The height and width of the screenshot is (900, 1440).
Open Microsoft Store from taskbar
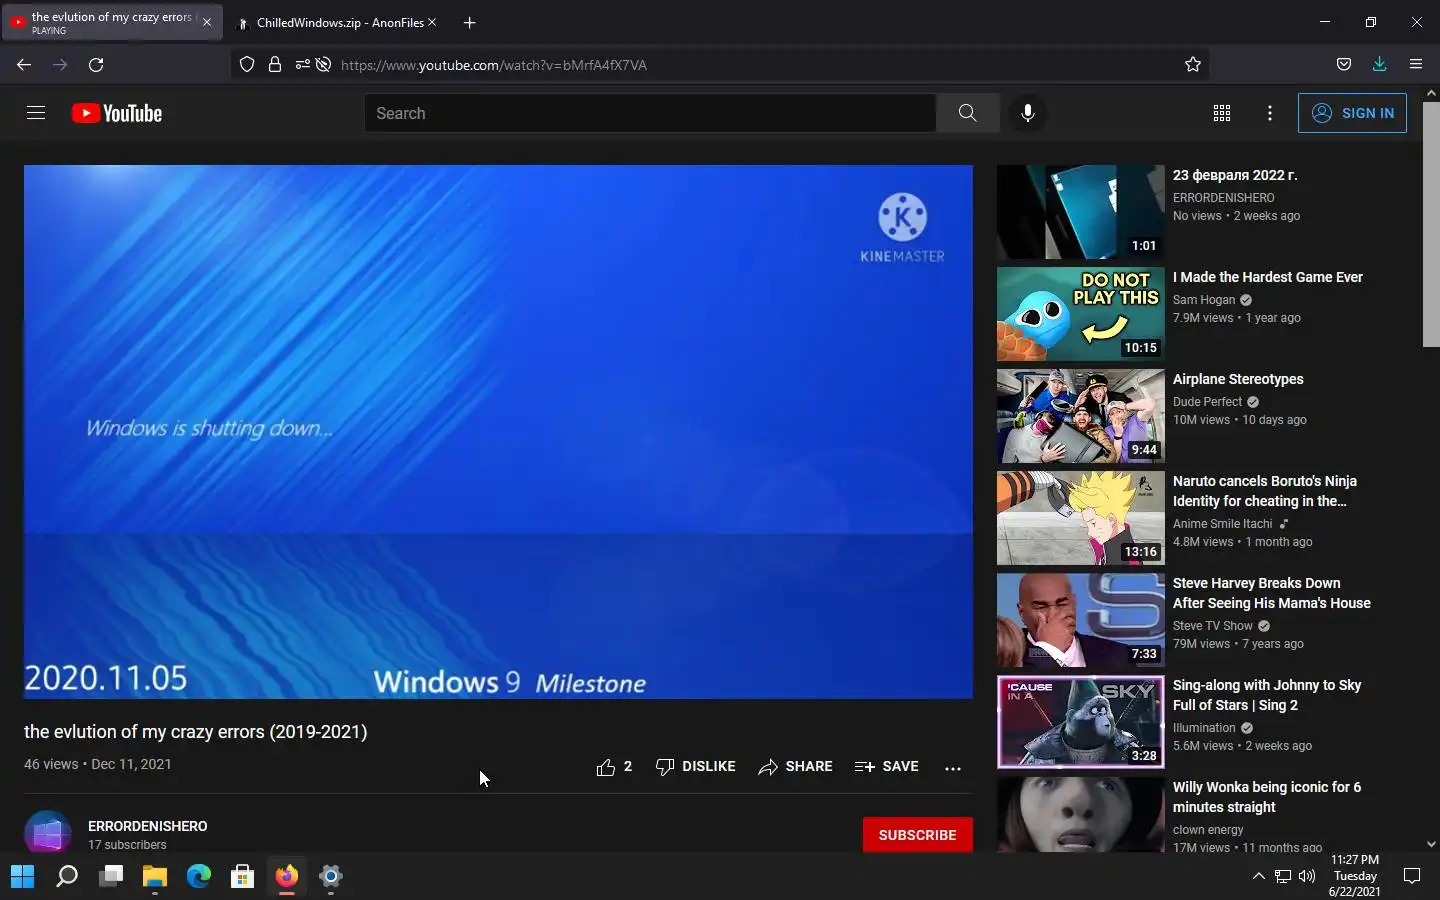[243, 877]
